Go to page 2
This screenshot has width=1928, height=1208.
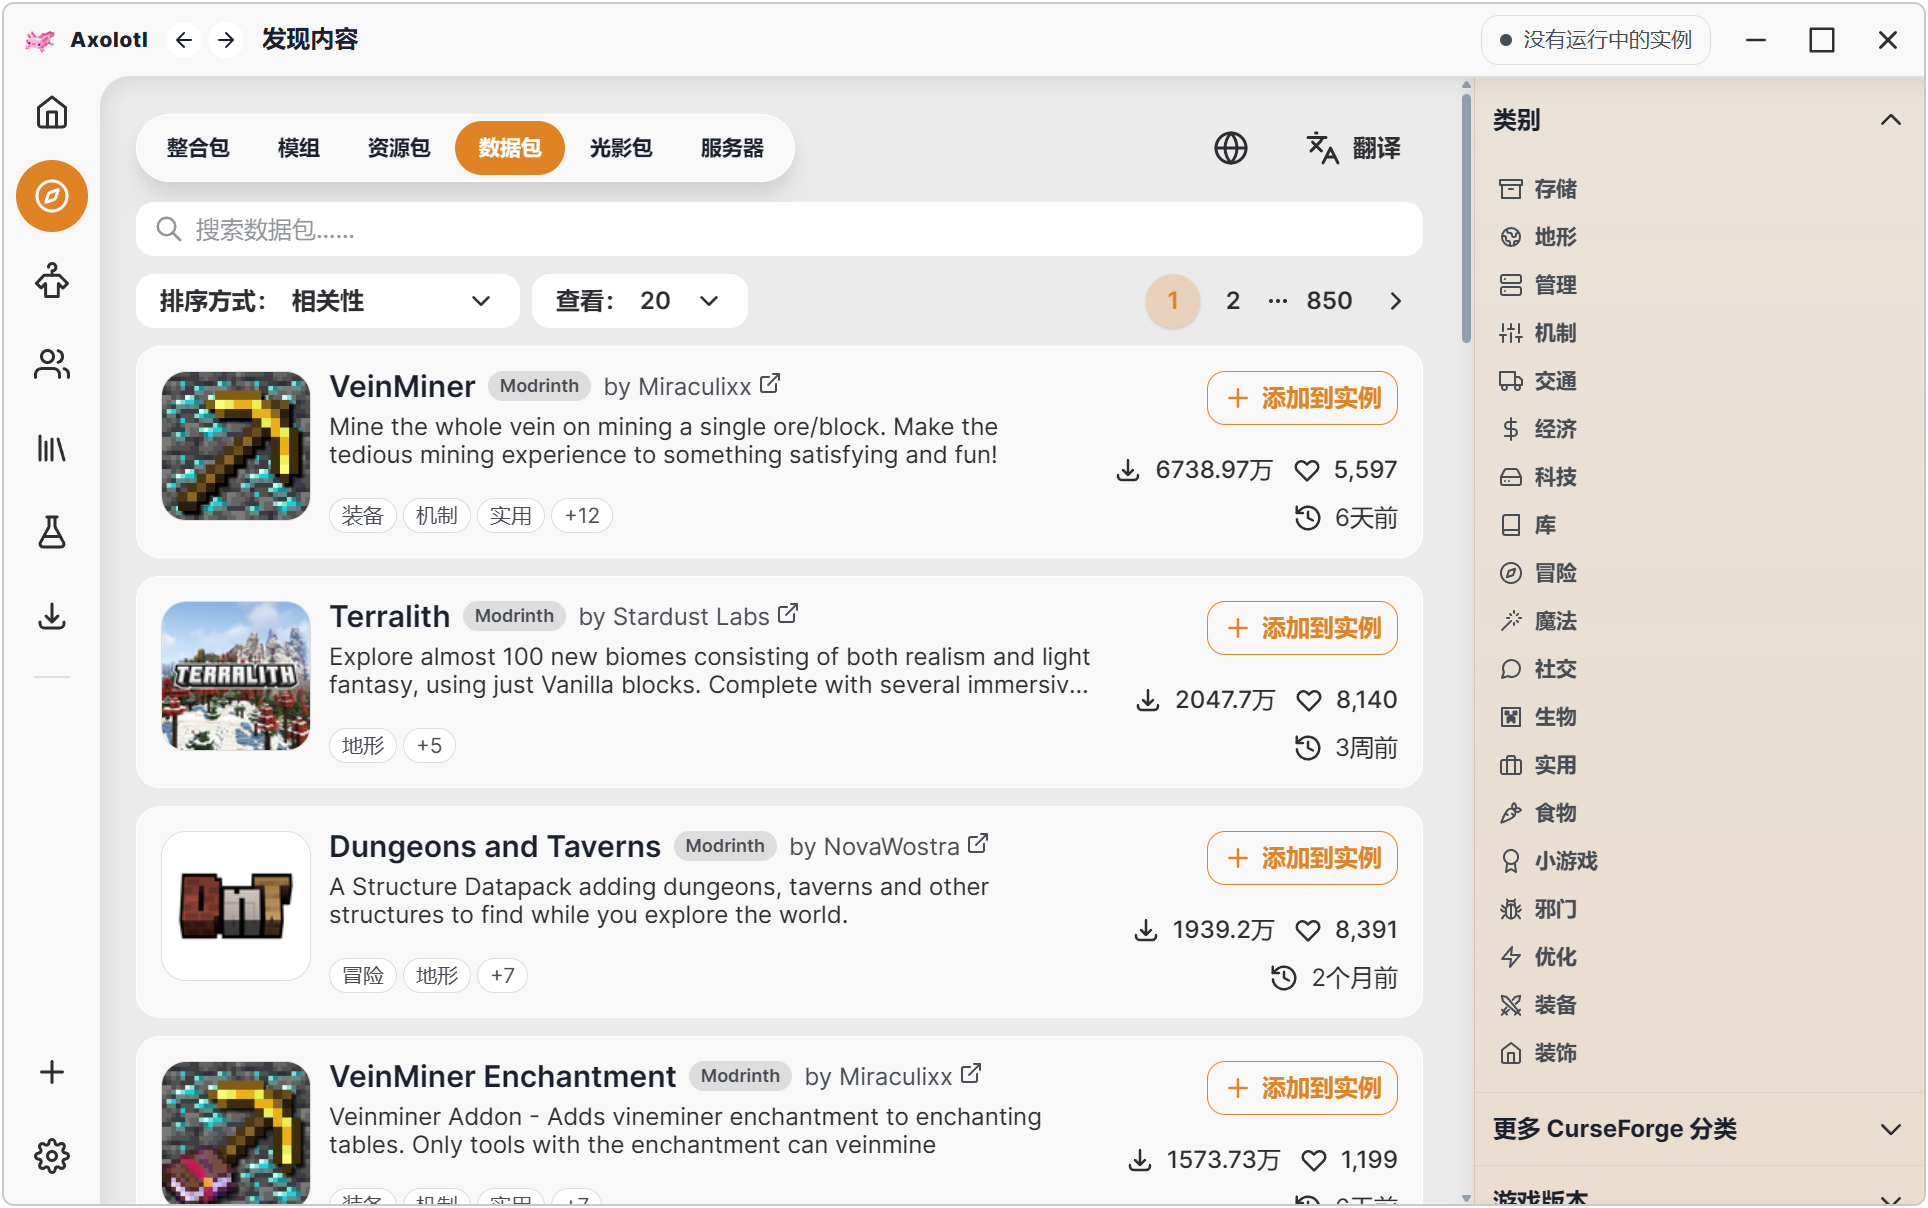(1233, 301)
